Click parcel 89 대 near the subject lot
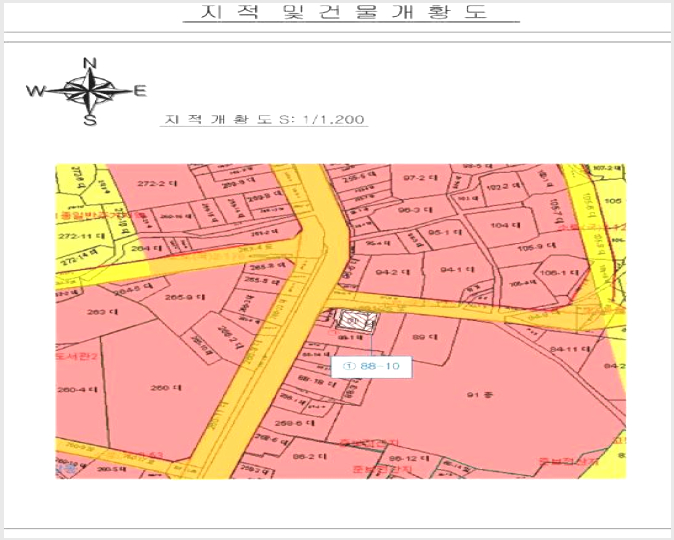The image size is (674, 540). click(425, 337)
